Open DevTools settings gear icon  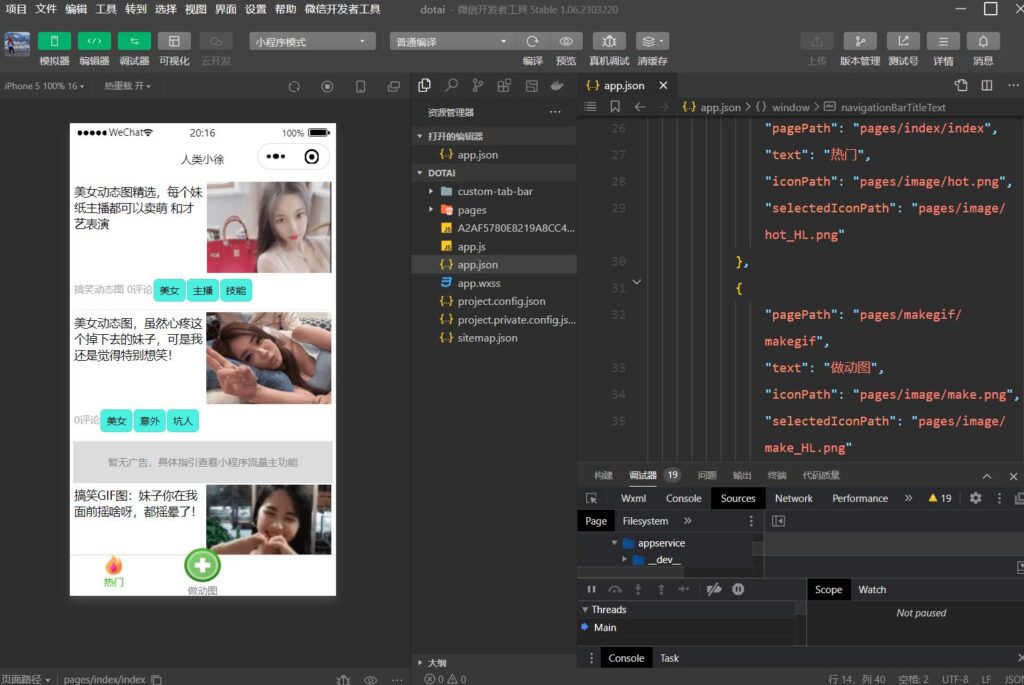coord(975,498)
